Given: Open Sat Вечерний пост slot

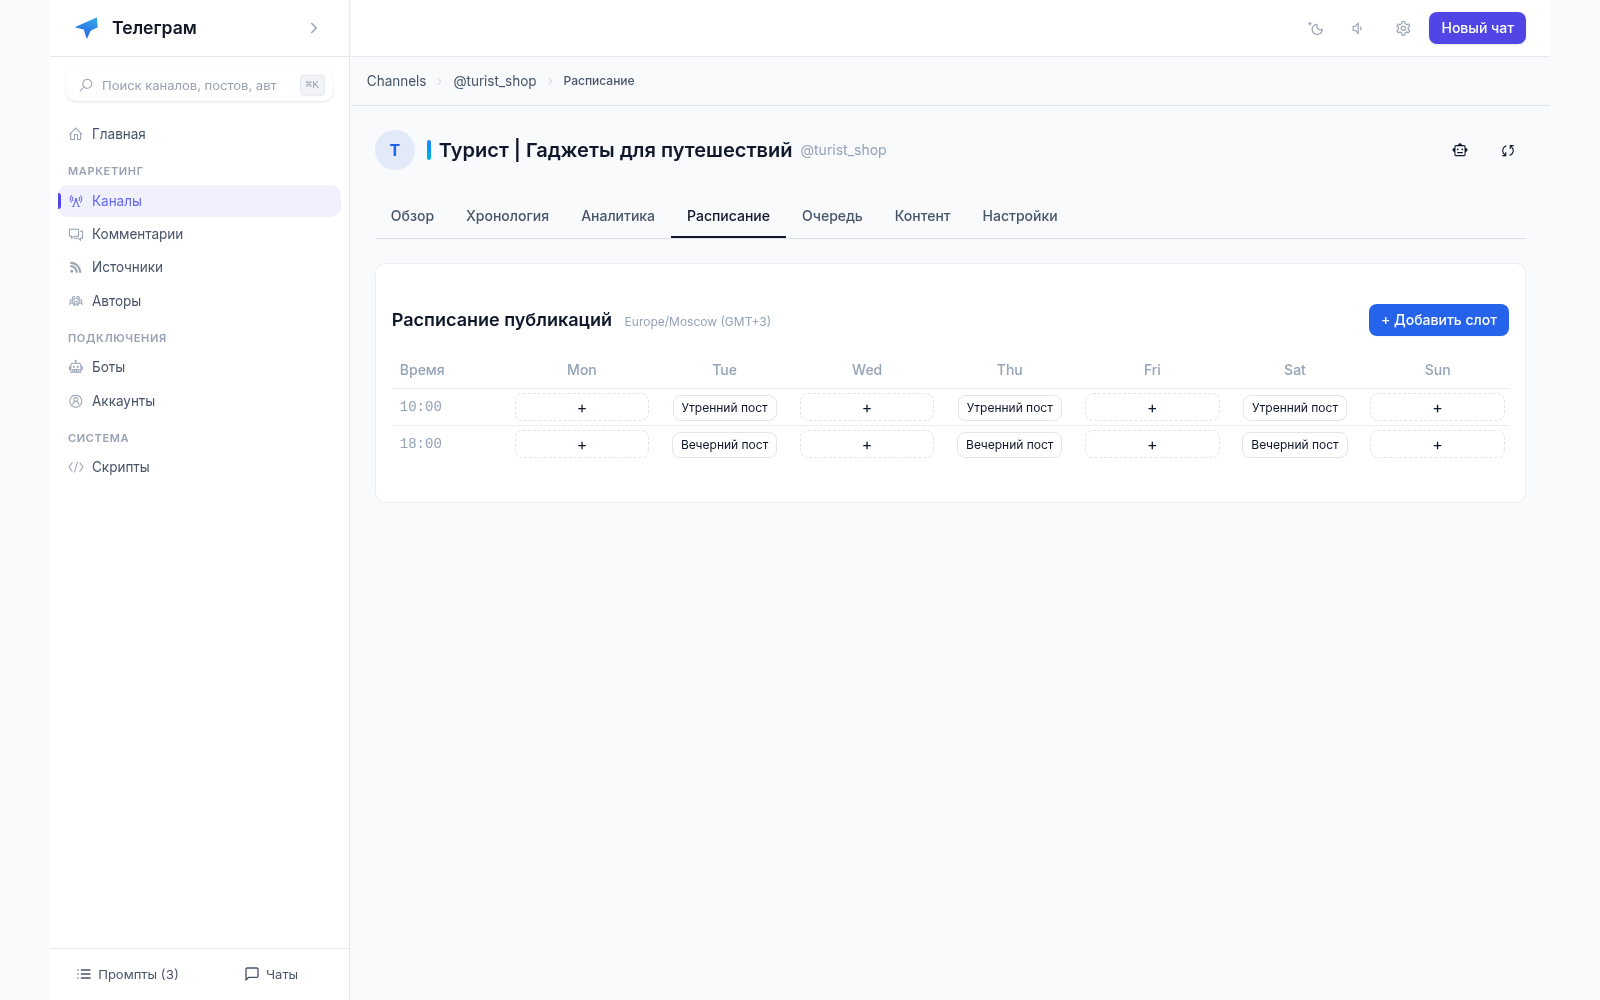Looking at the screenshot, I should tap(1295, 444).
